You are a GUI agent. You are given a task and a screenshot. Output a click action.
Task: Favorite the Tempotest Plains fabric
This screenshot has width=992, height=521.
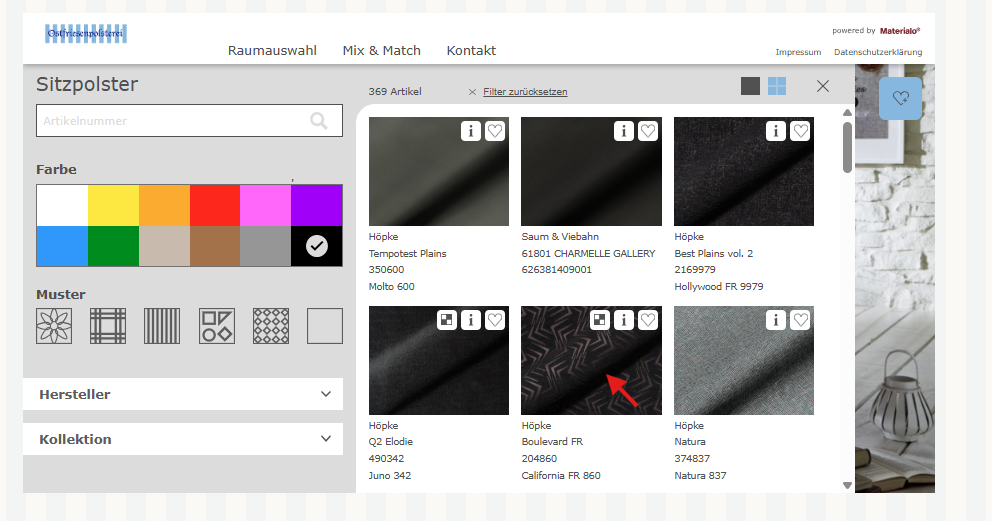495,131
